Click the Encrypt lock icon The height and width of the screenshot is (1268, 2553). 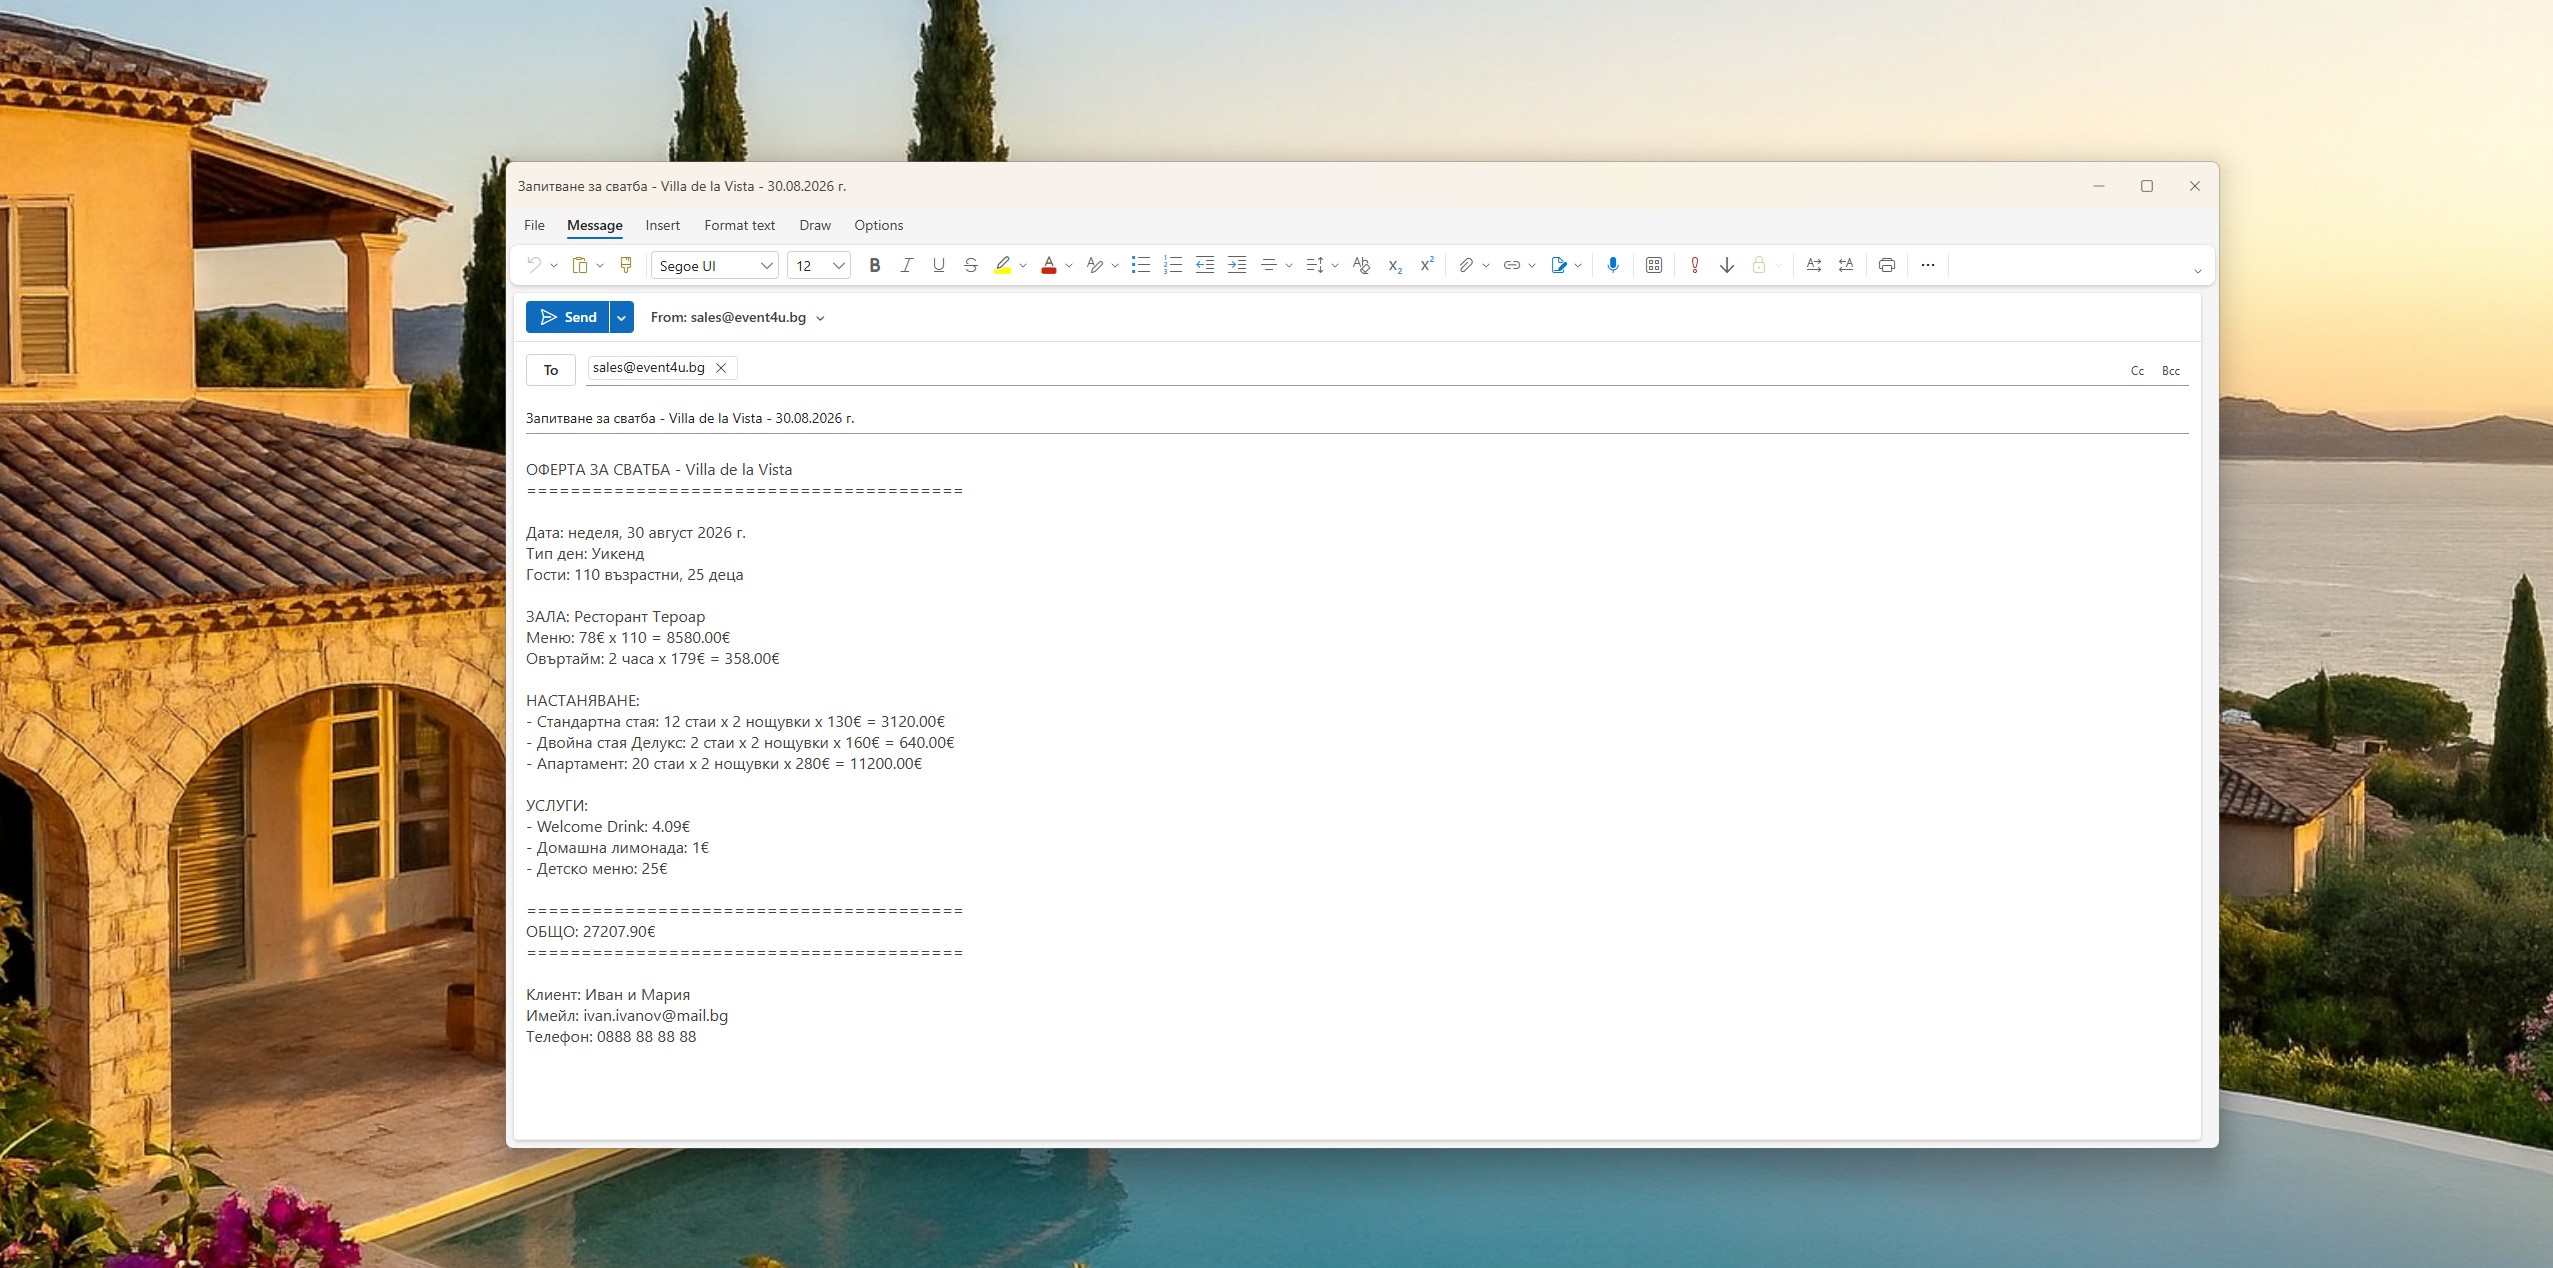[x=1758, y=265]
